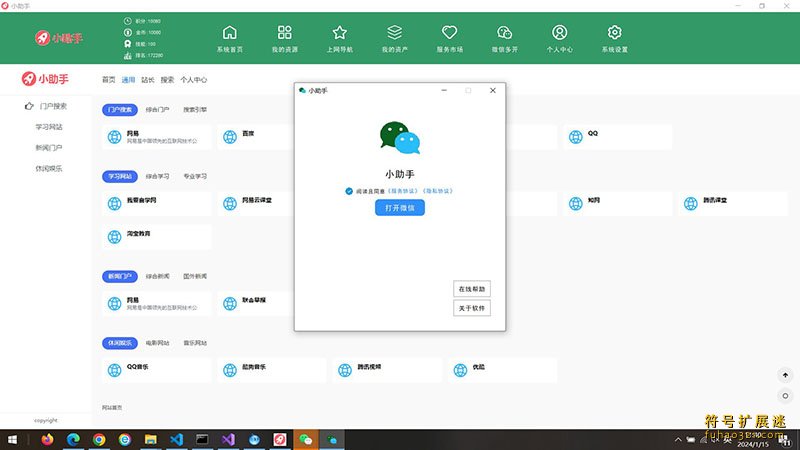
Task: Open the 关于软件 button
Action: click(x=472, y=308)
